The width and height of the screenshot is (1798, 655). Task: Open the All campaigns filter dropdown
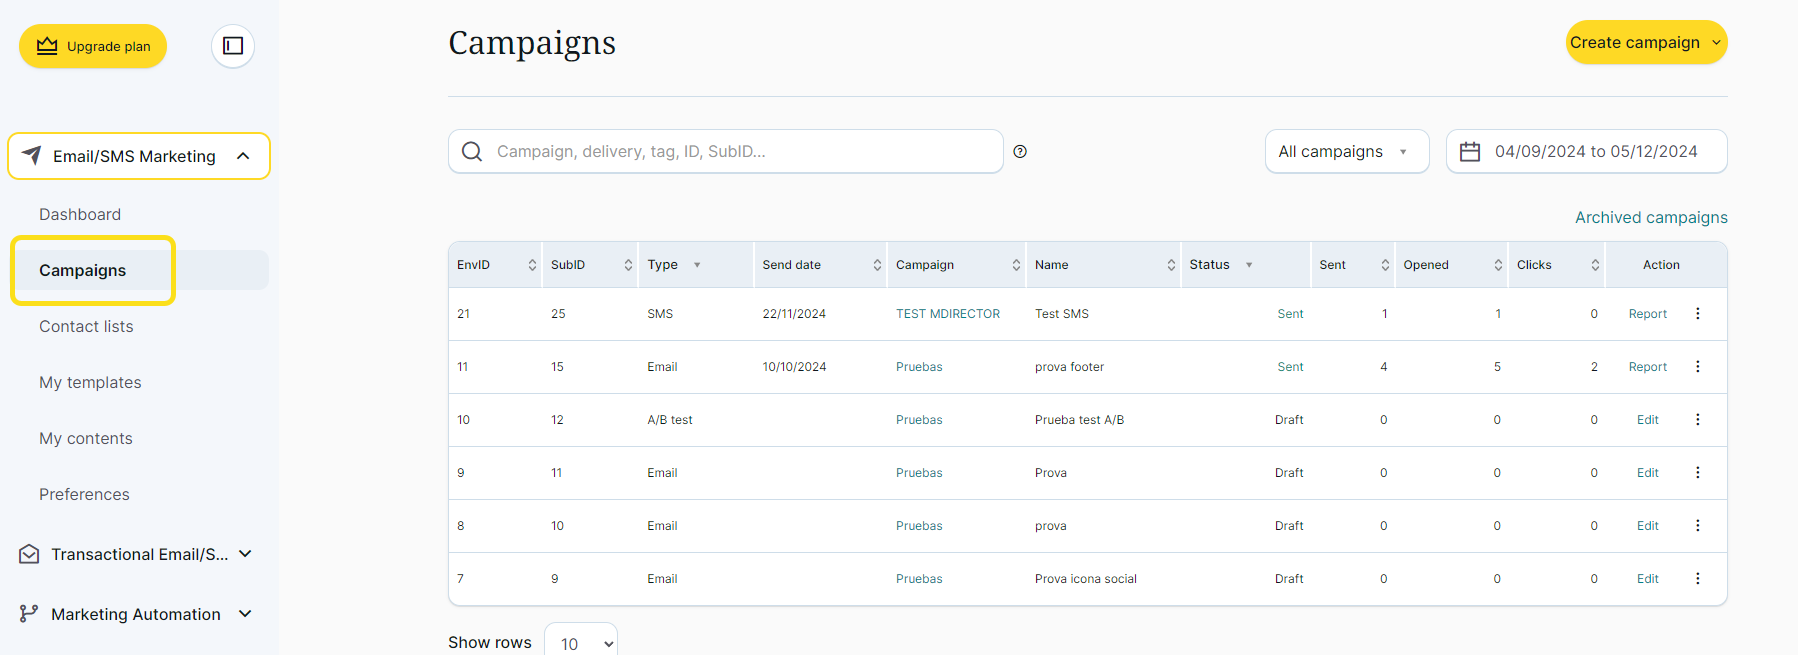[x=1346, y=152]
